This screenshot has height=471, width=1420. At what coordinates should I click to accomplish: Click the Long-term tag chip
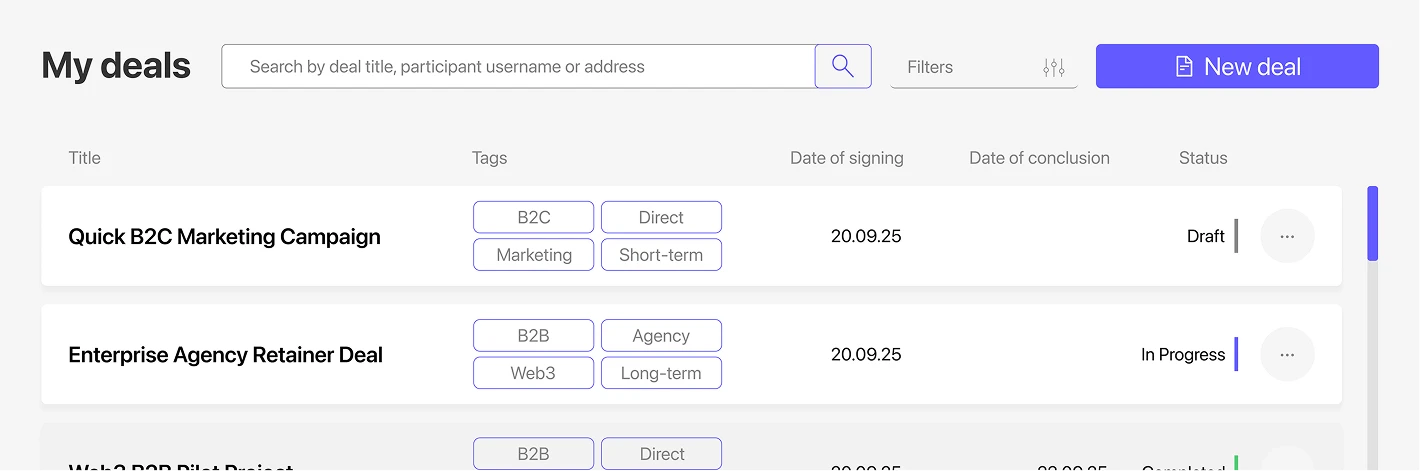(661, 373)
